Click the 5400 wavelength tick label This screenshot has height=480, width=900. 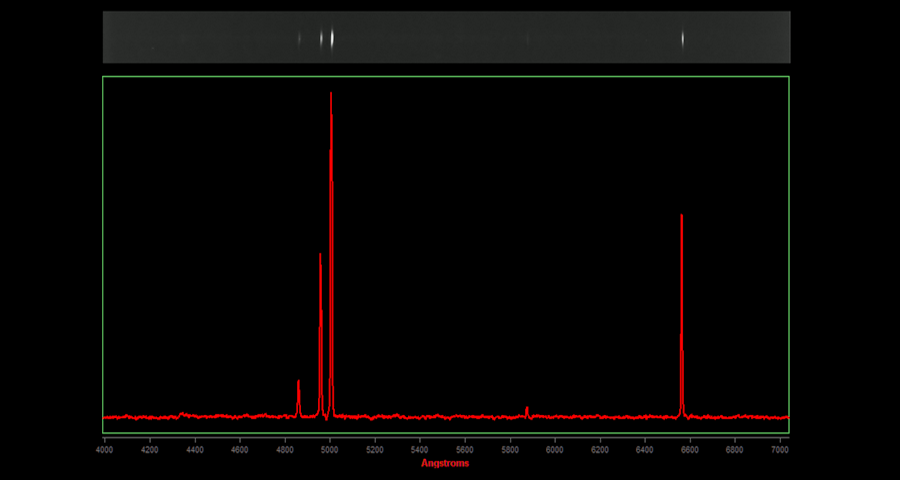420,450
